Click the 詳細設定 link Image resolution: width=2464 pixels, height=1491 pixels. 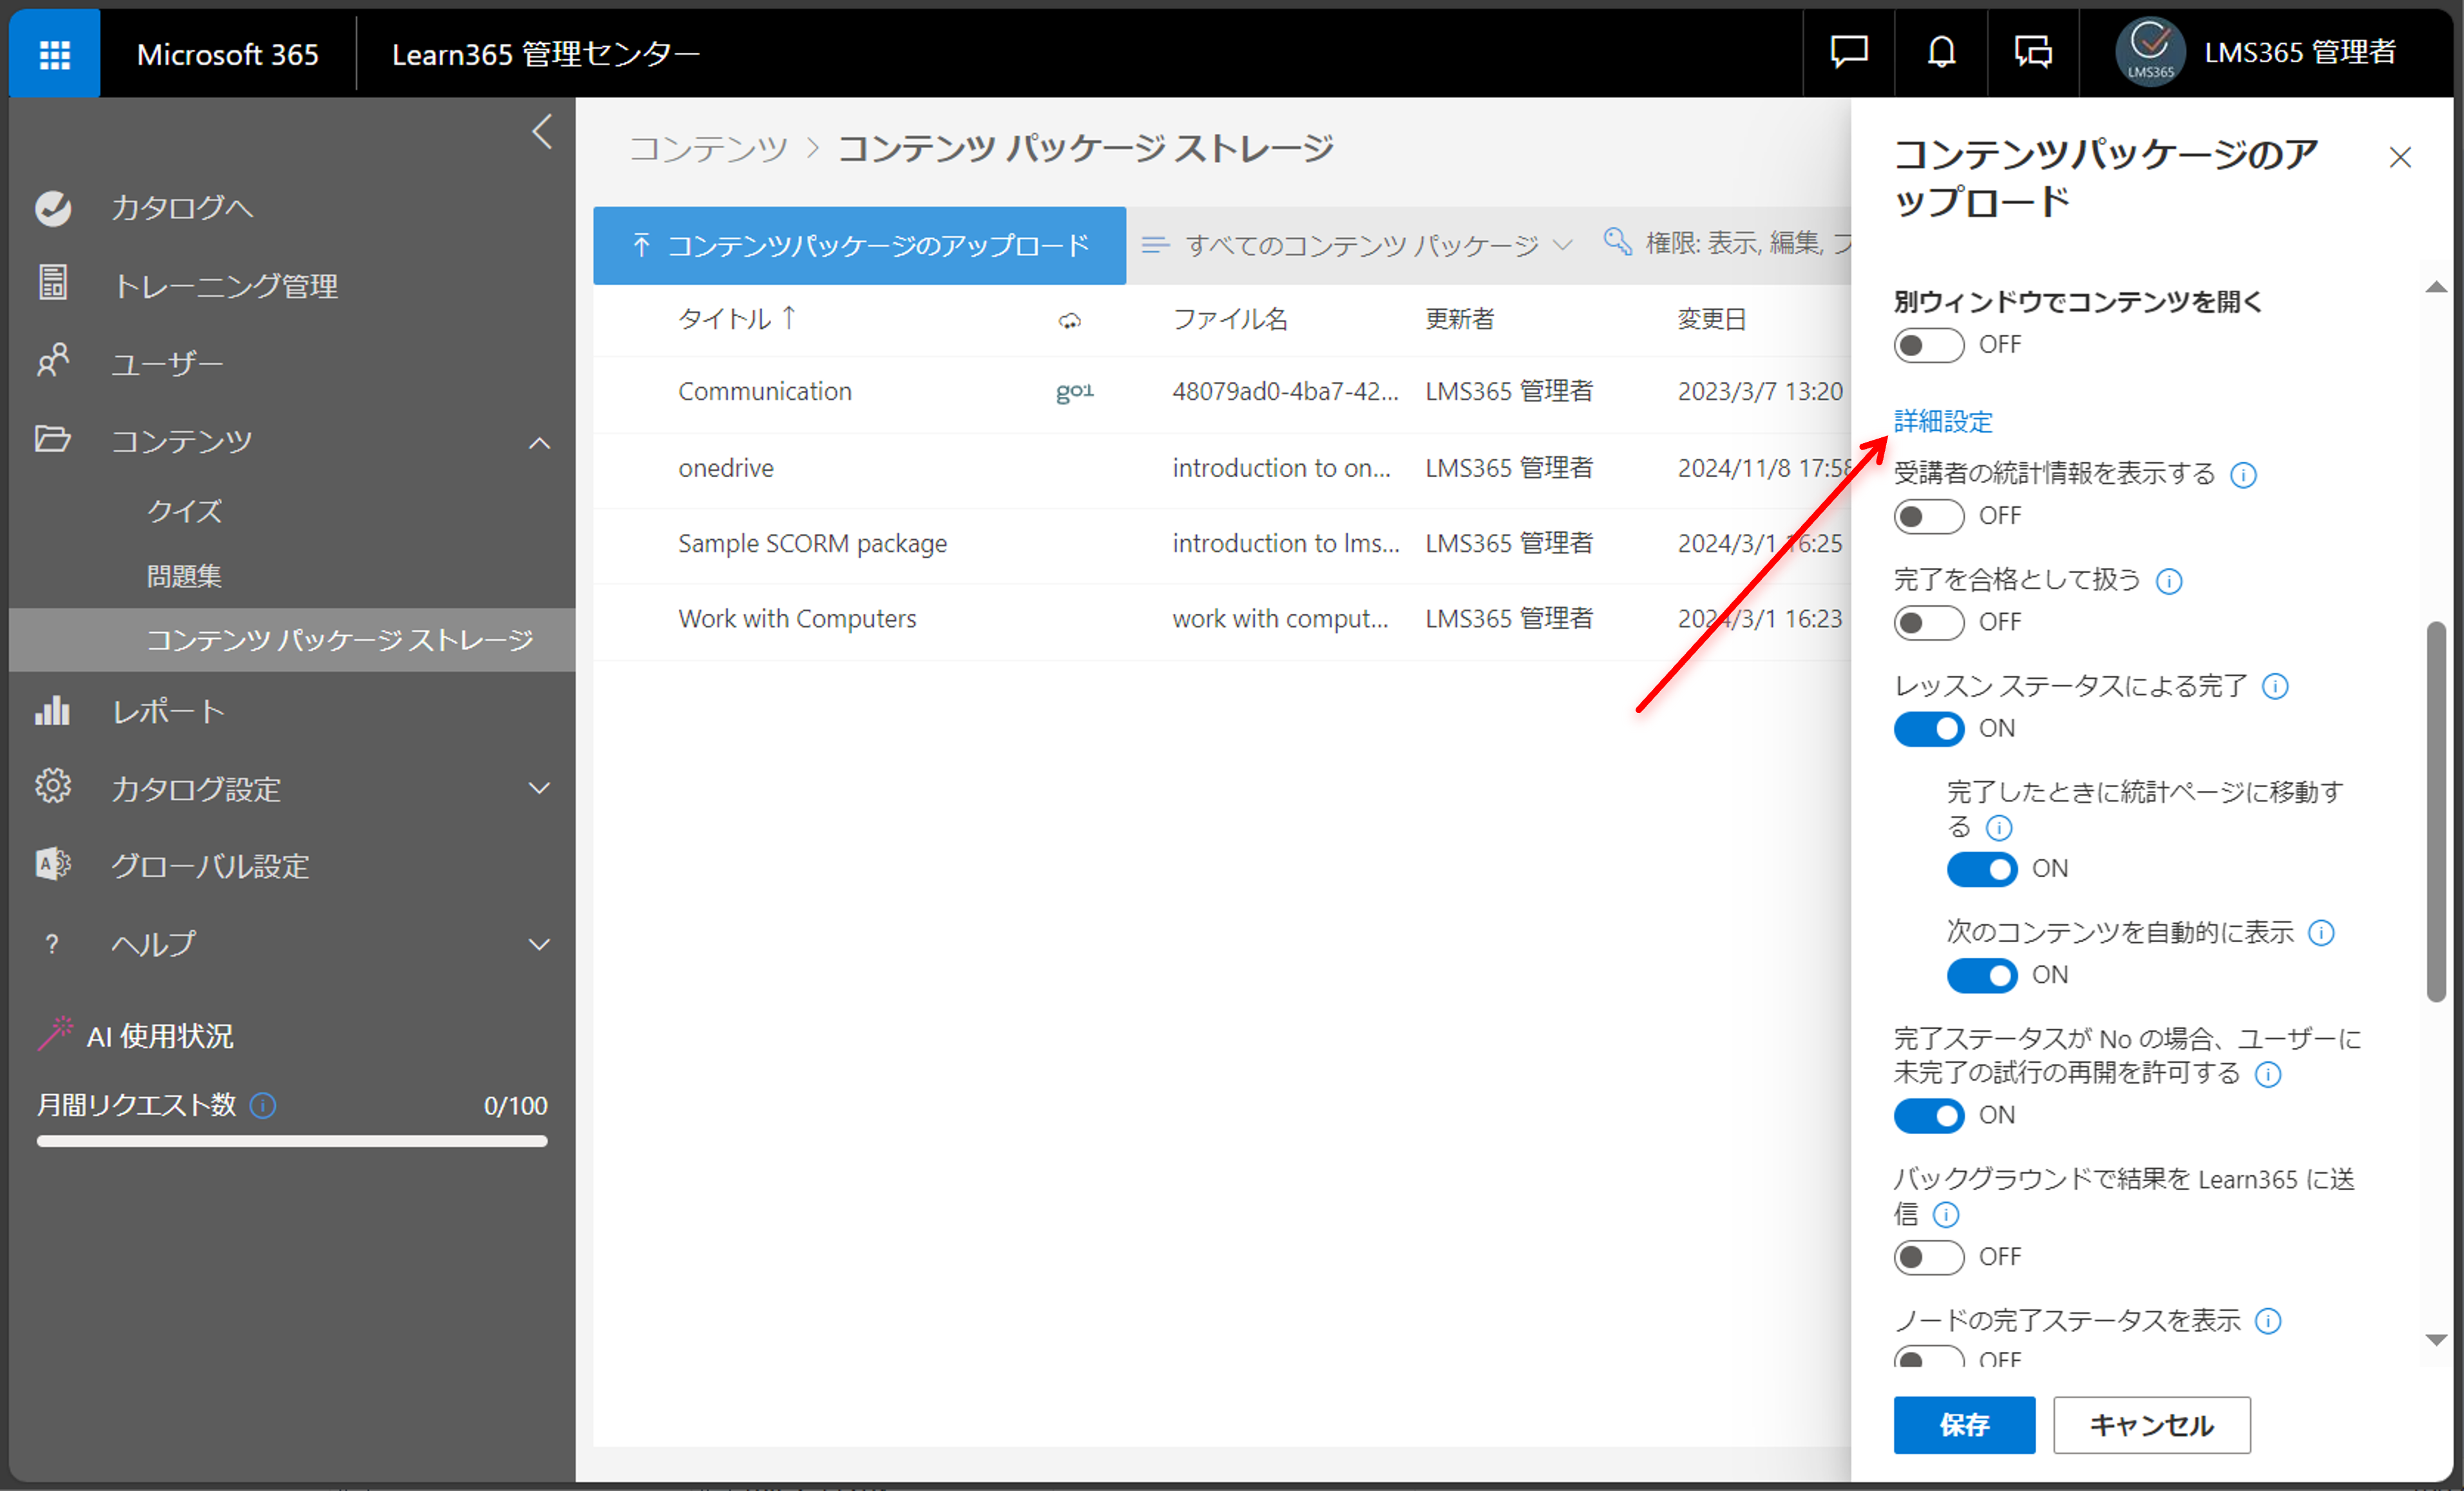coord(1943,421)
